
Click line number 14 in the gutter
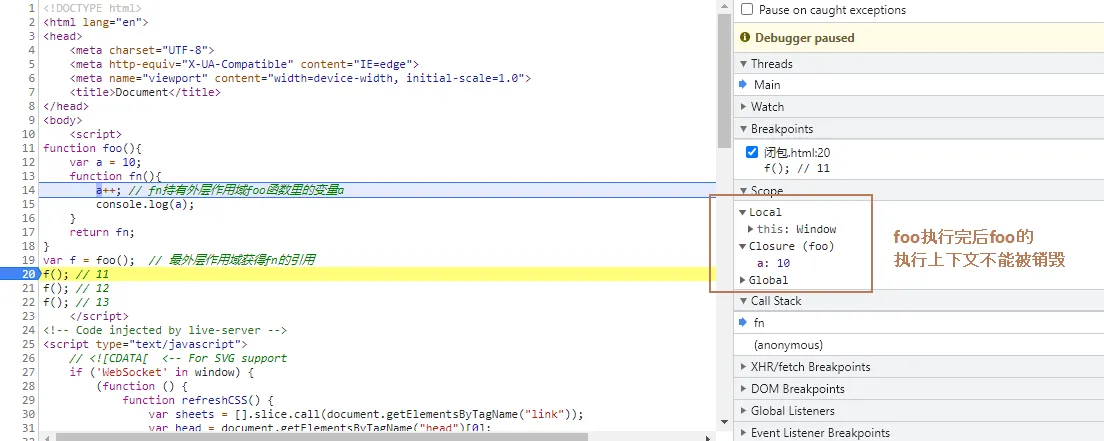click(29, 190)
